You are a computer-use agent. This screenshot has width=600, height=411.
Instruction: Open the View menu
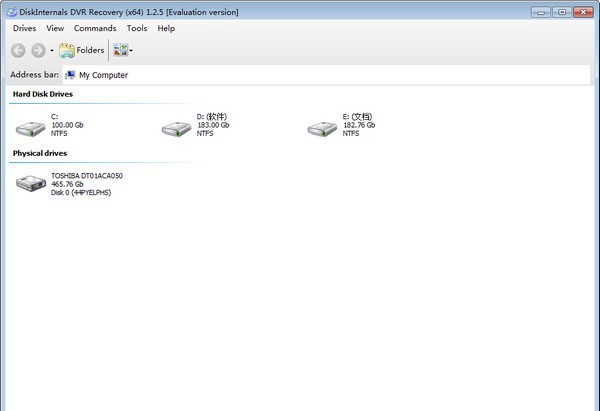55,28
